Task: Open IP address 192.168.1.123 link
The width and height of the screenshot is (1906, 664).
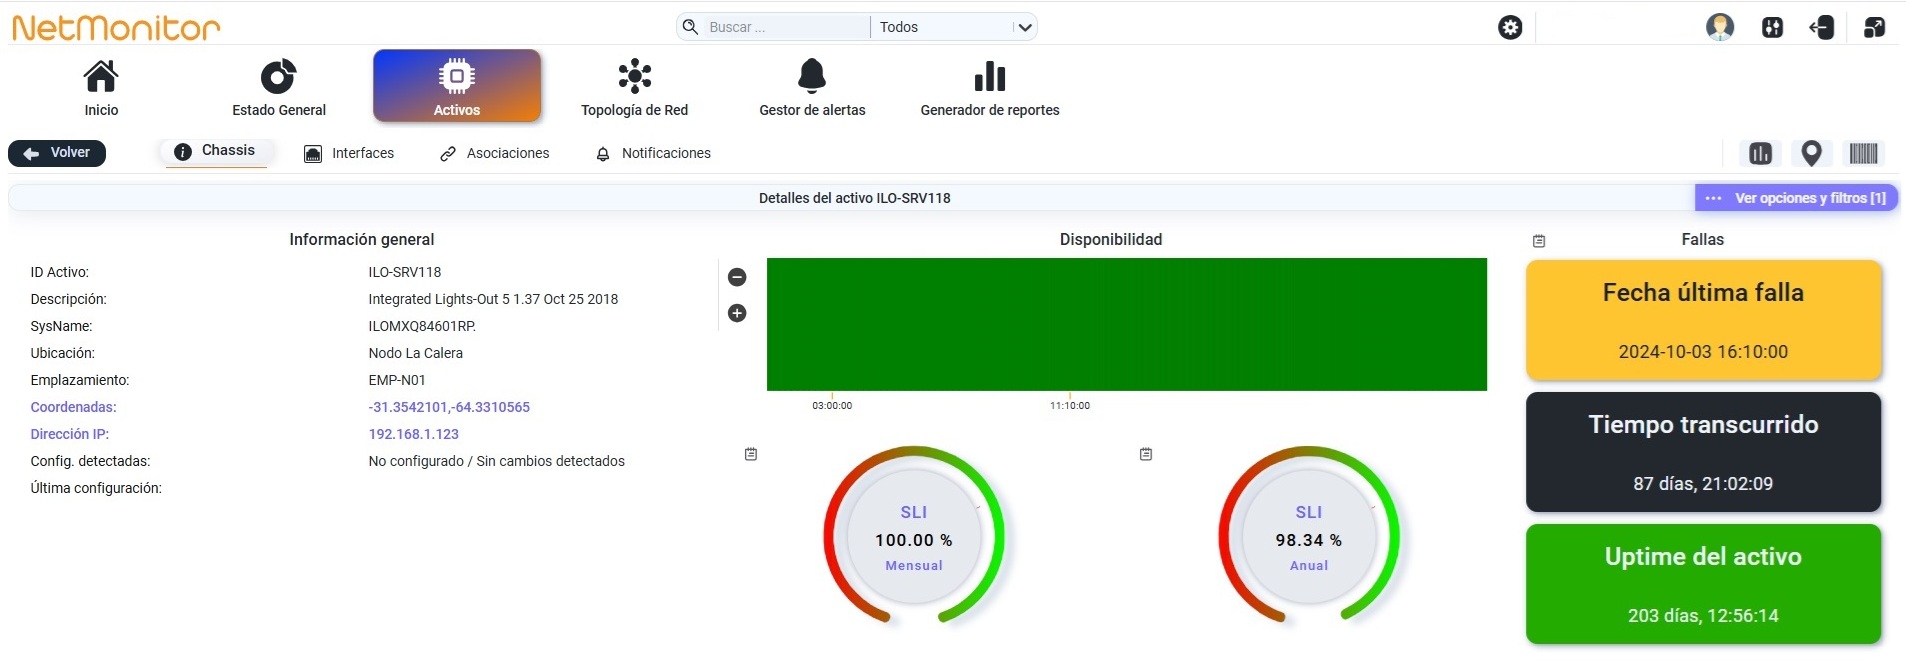Action: (x=413, y=434)
